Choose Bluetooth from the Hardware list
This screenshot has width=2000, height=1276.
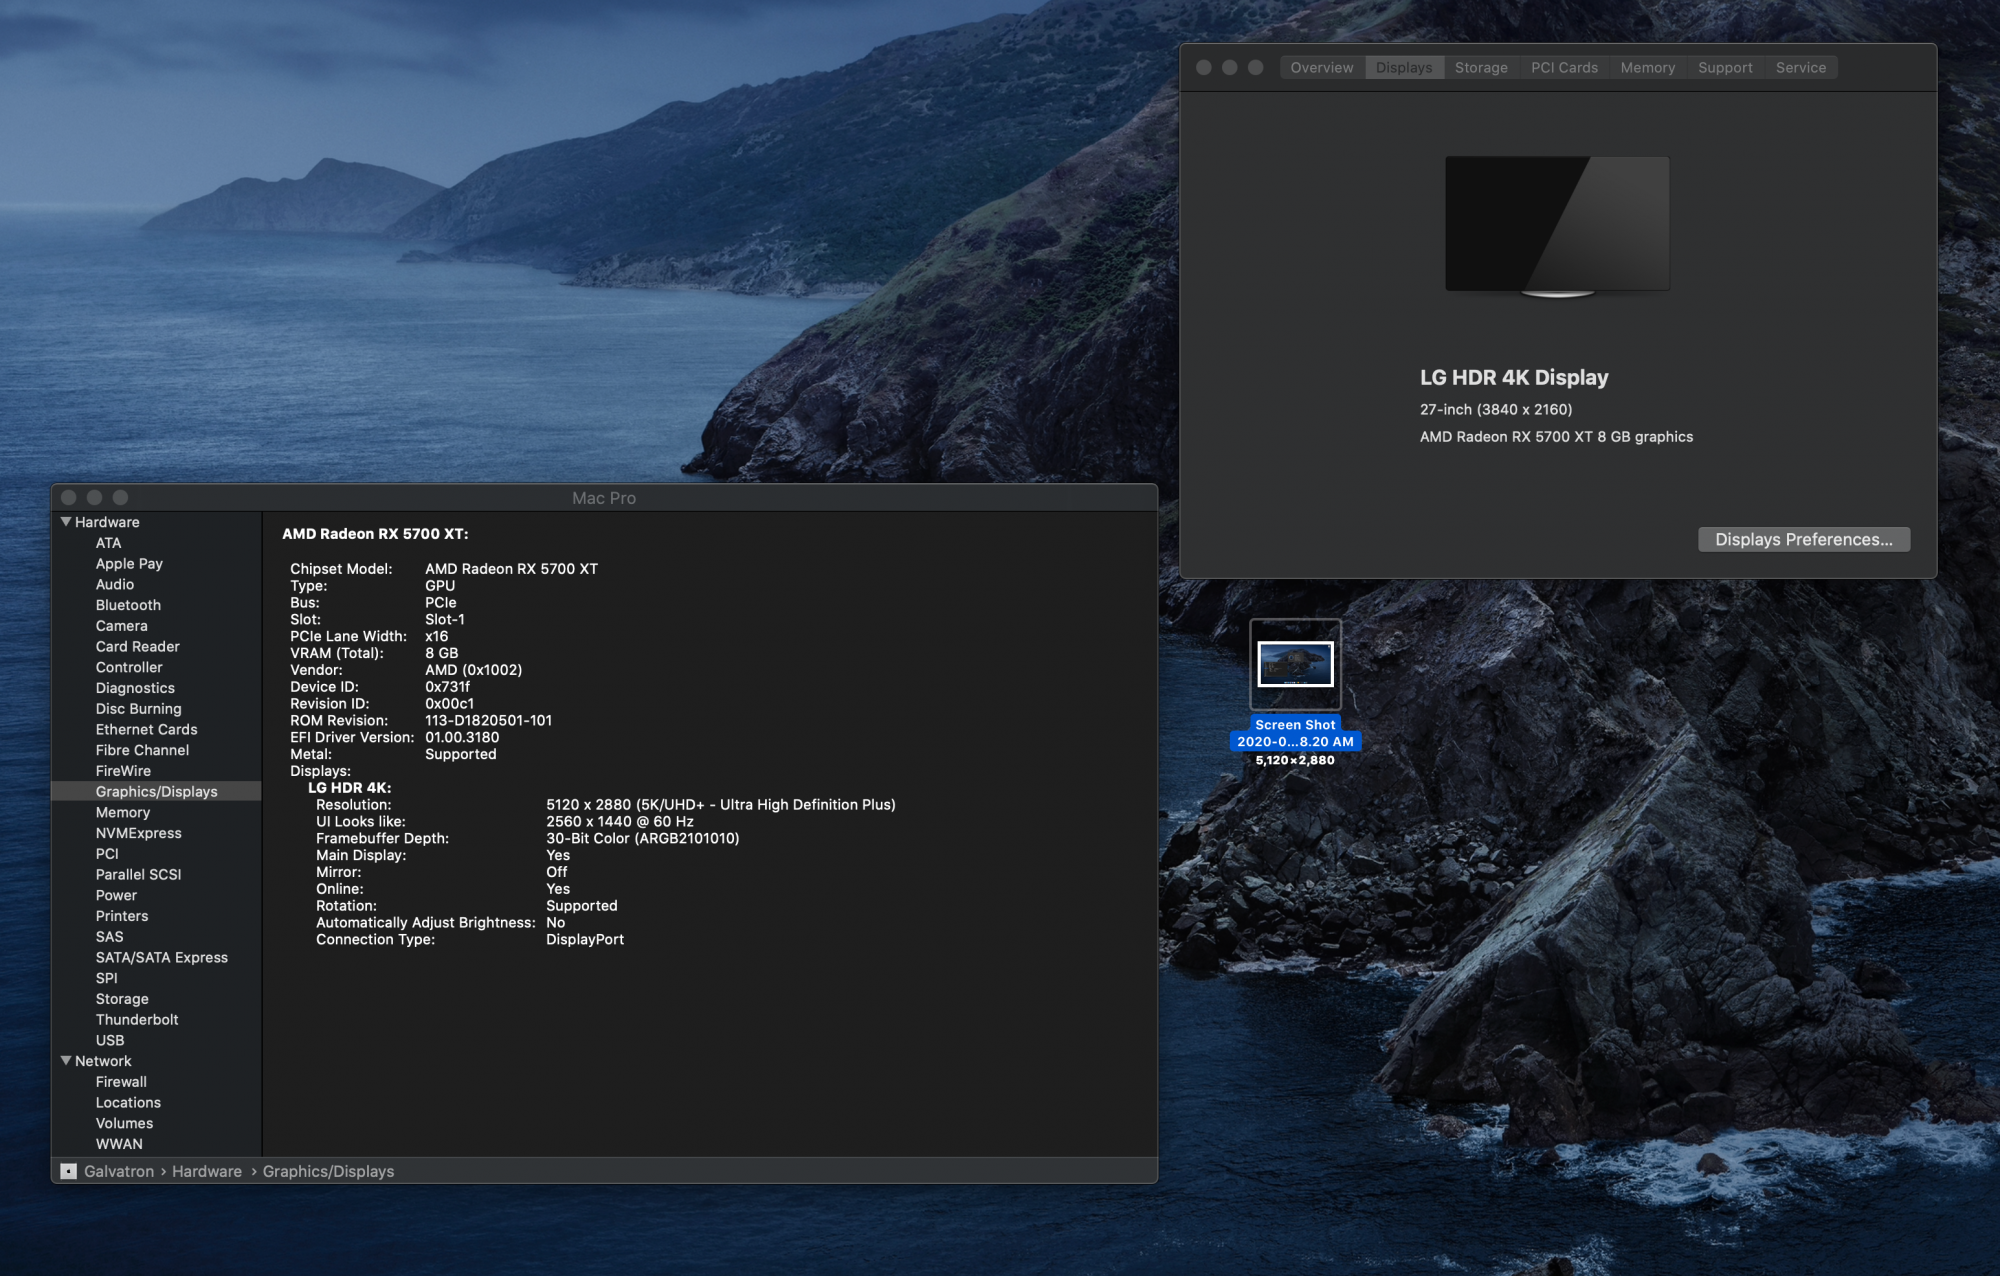pos(128,605)
